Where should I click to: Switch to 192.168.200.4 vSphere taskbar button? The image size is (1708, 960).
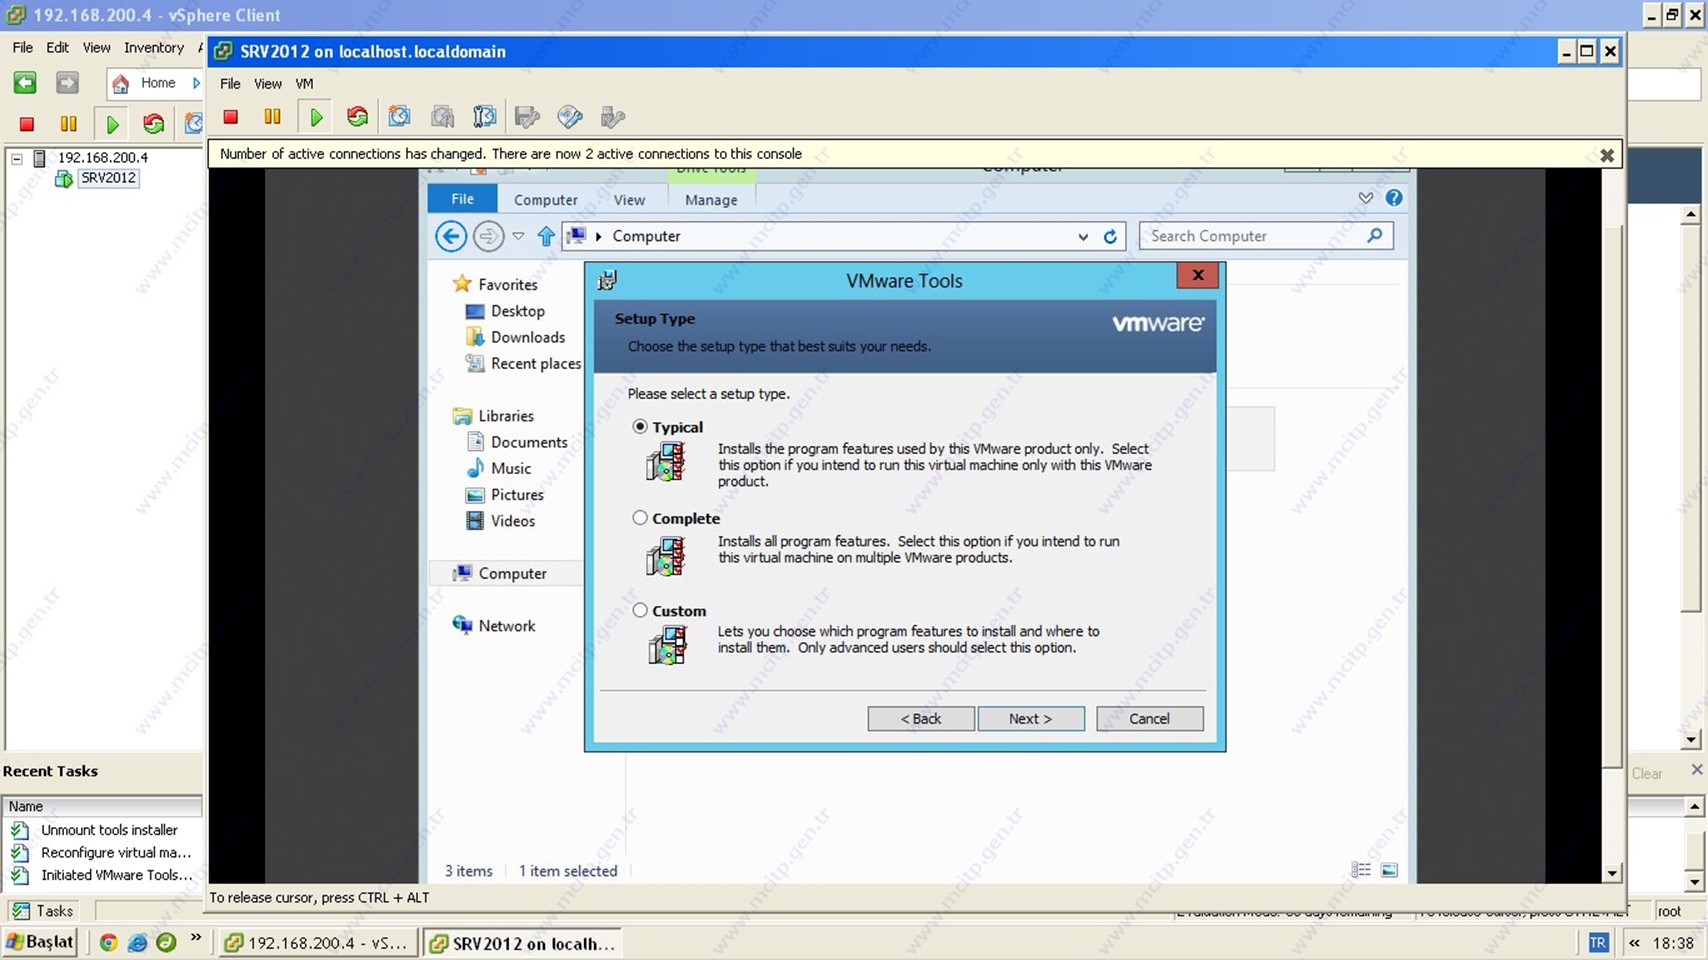[317, 943]
